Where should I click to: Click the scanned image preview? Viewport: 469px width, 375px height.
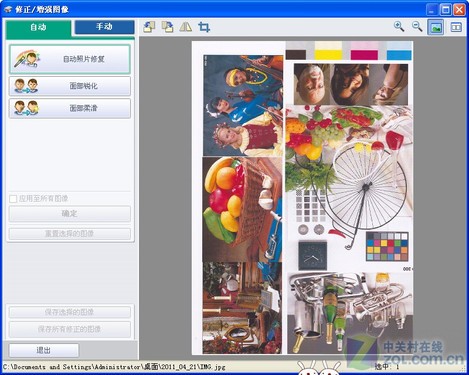[302, 198]
